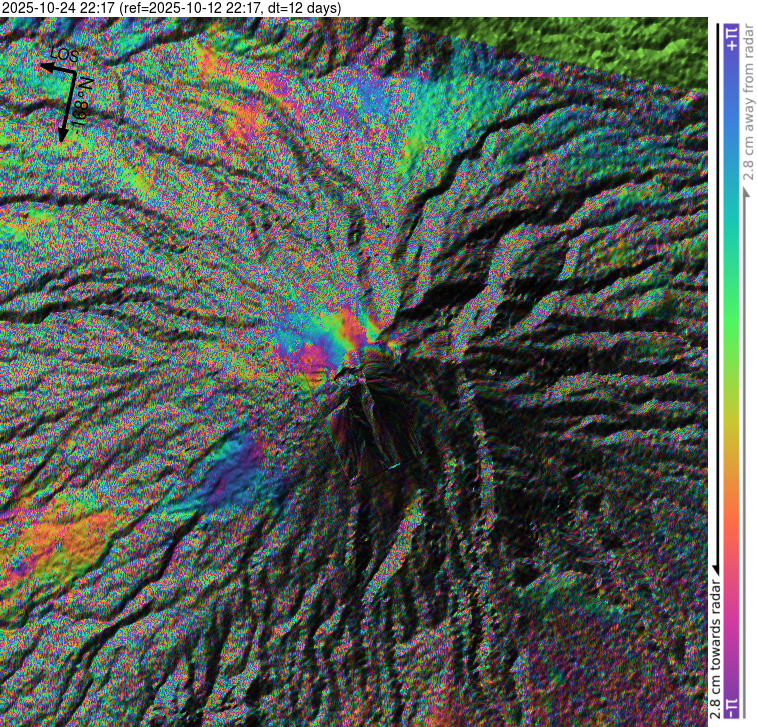Viewport: 757px width, 727px height.
Task: Click the -π label below the colorbar
Action: 731,707
